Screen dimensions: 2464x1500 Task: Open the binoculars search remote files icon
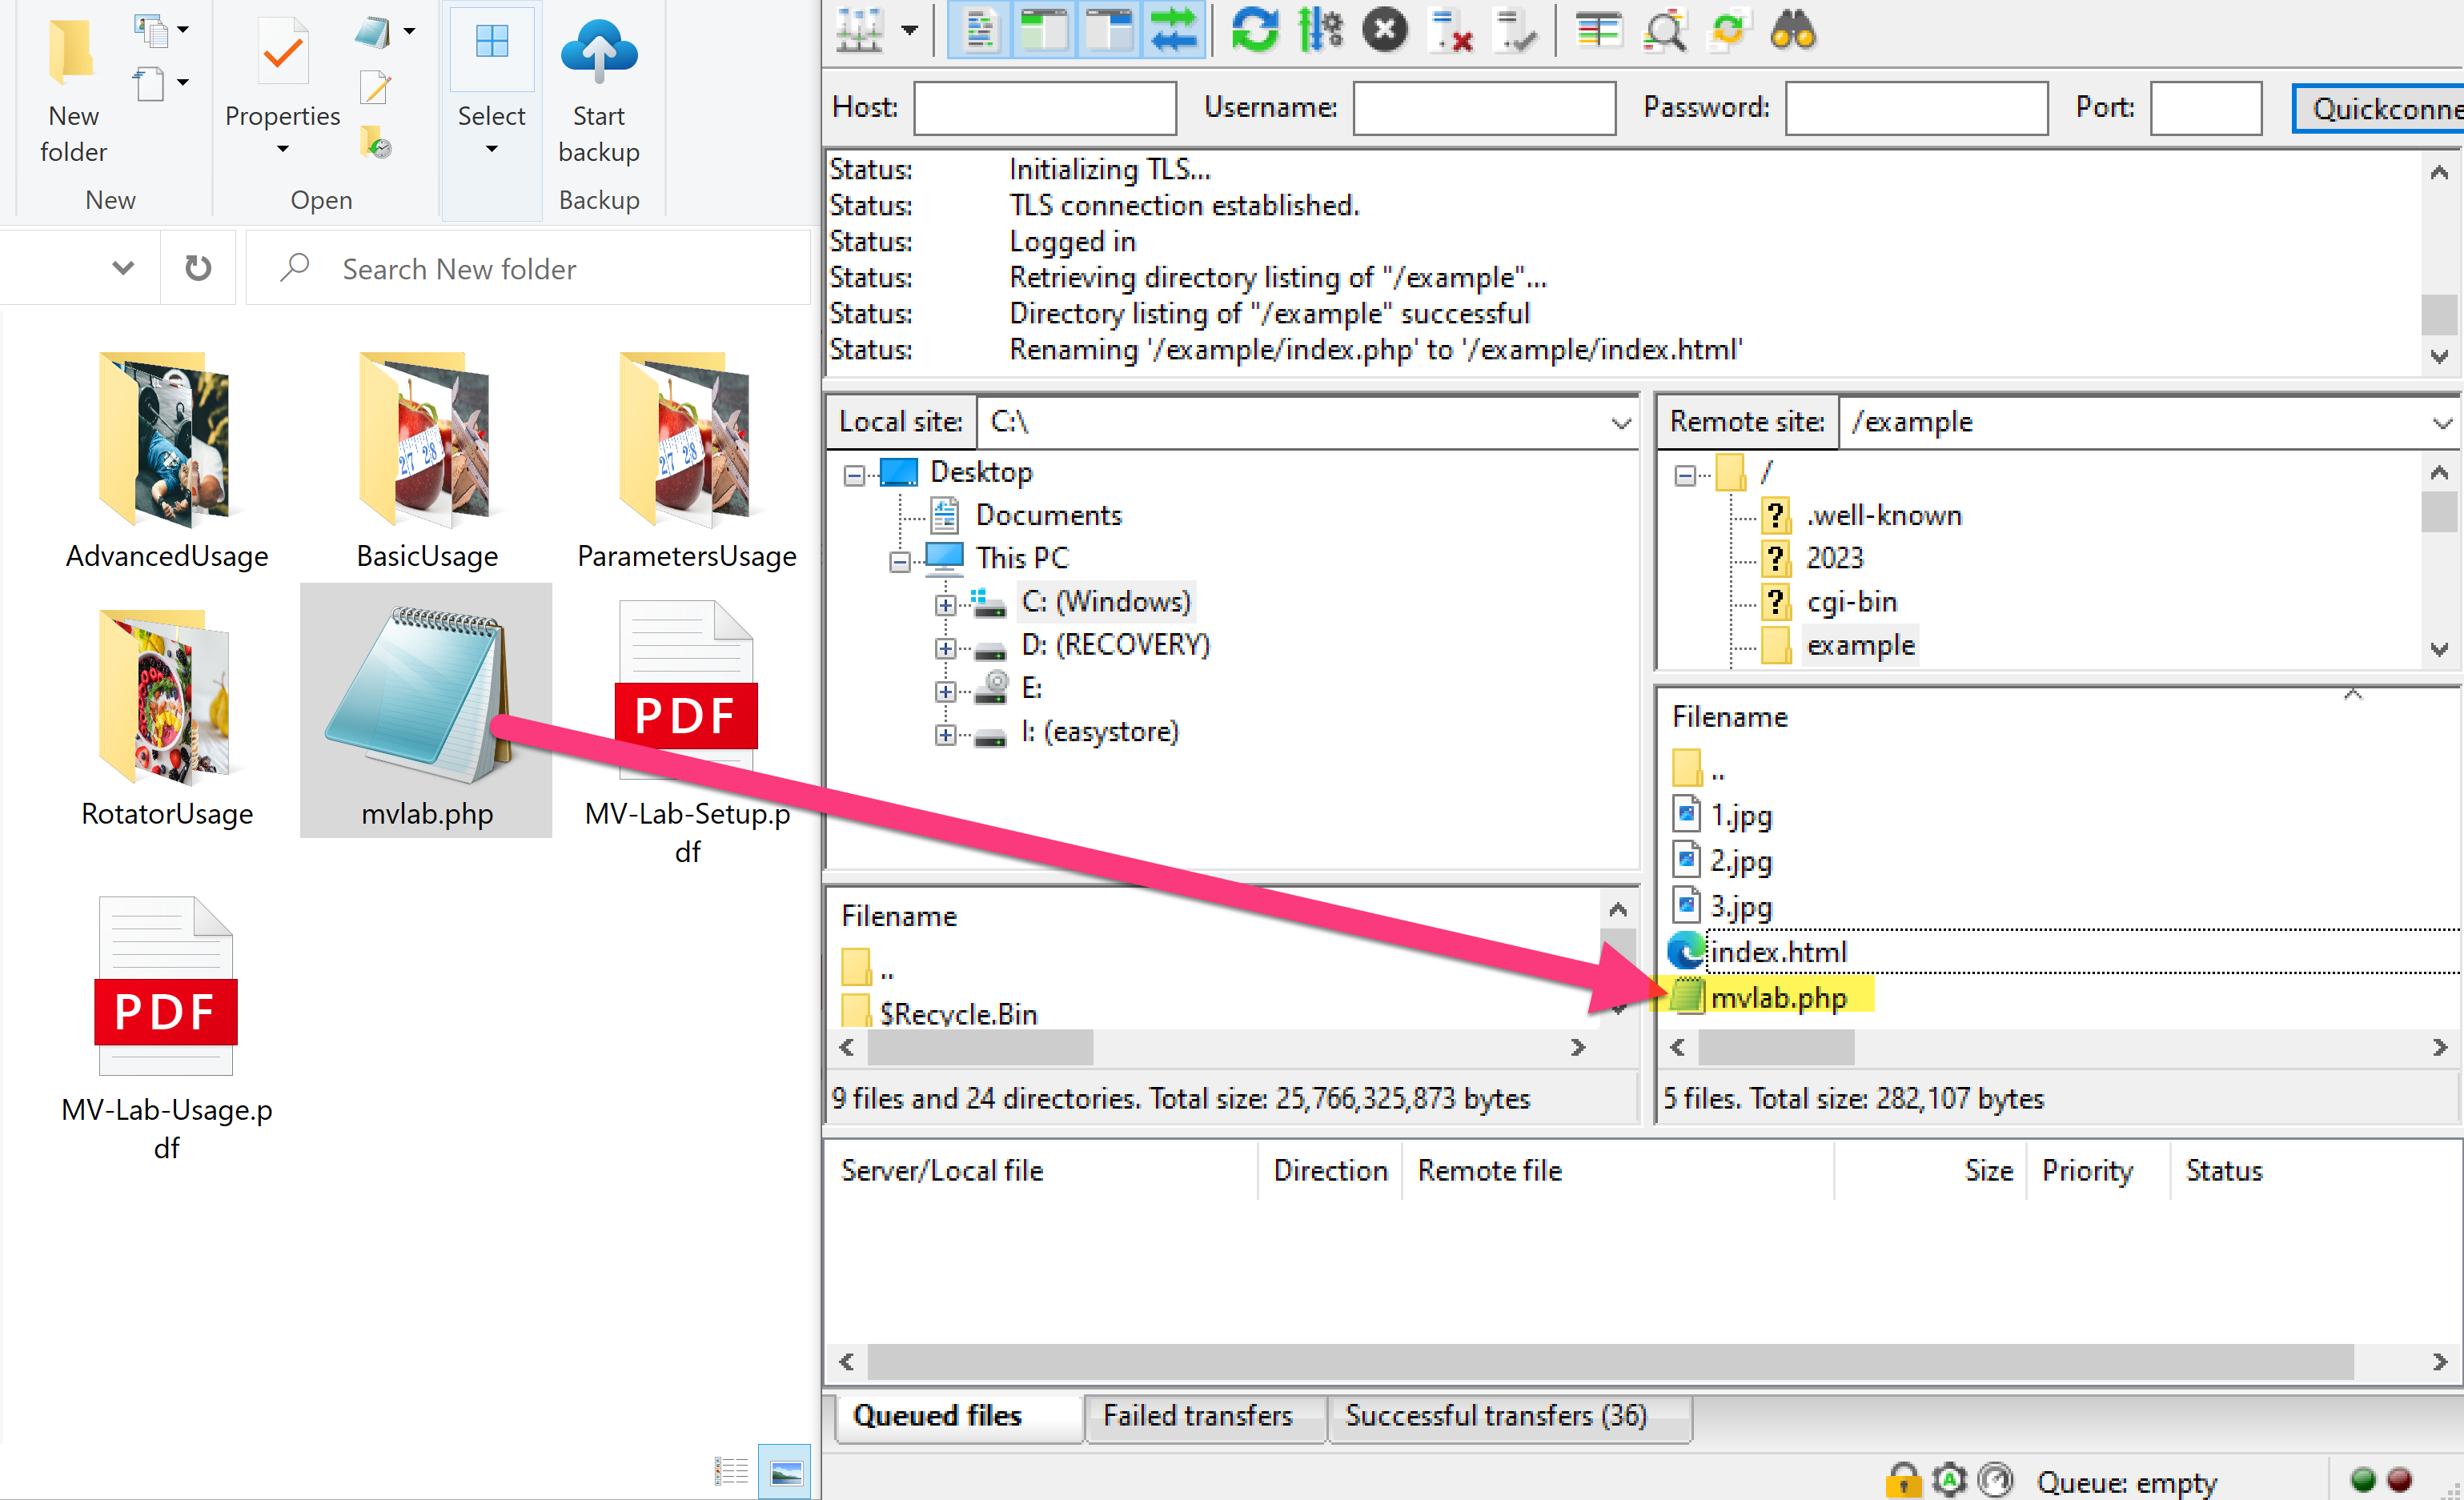(1792, 30)
